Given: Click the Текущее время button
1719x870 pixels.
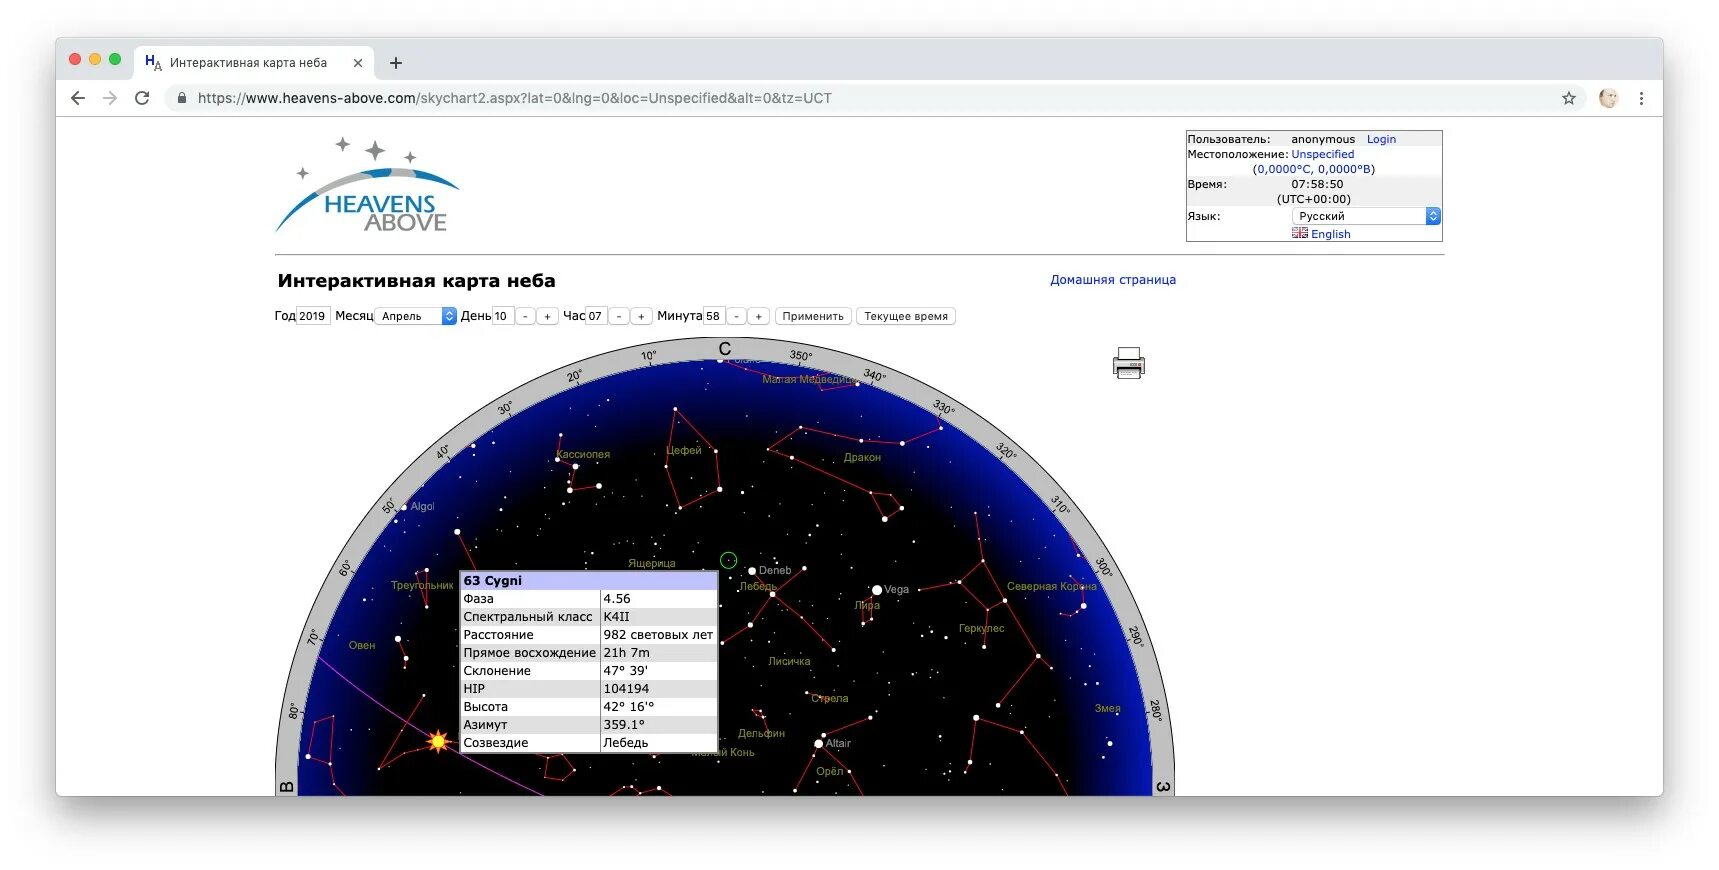Looking at the screenshot, I should click(906, 316).
